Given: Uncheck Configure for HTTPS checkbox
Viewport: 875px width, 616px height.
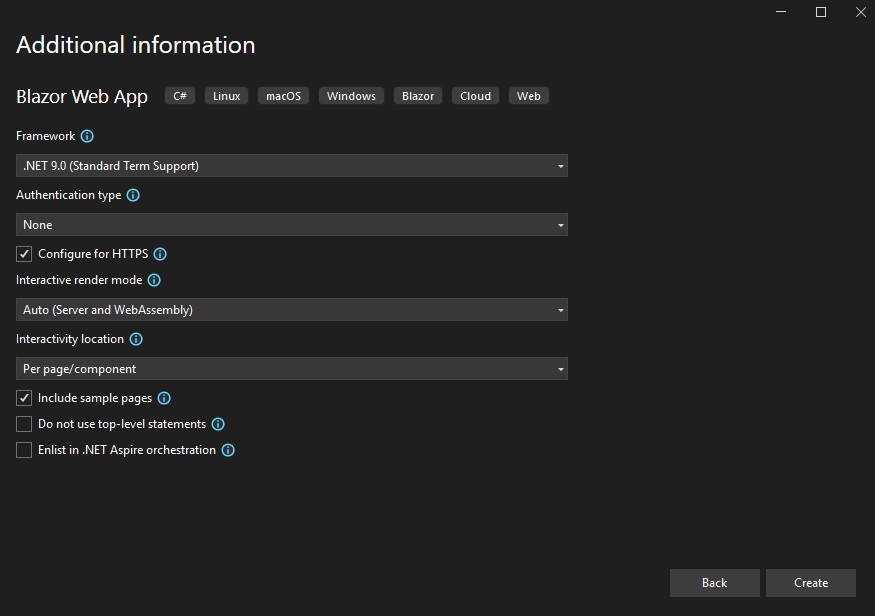Looking at the screenshot, I should (x=24, y=254).
